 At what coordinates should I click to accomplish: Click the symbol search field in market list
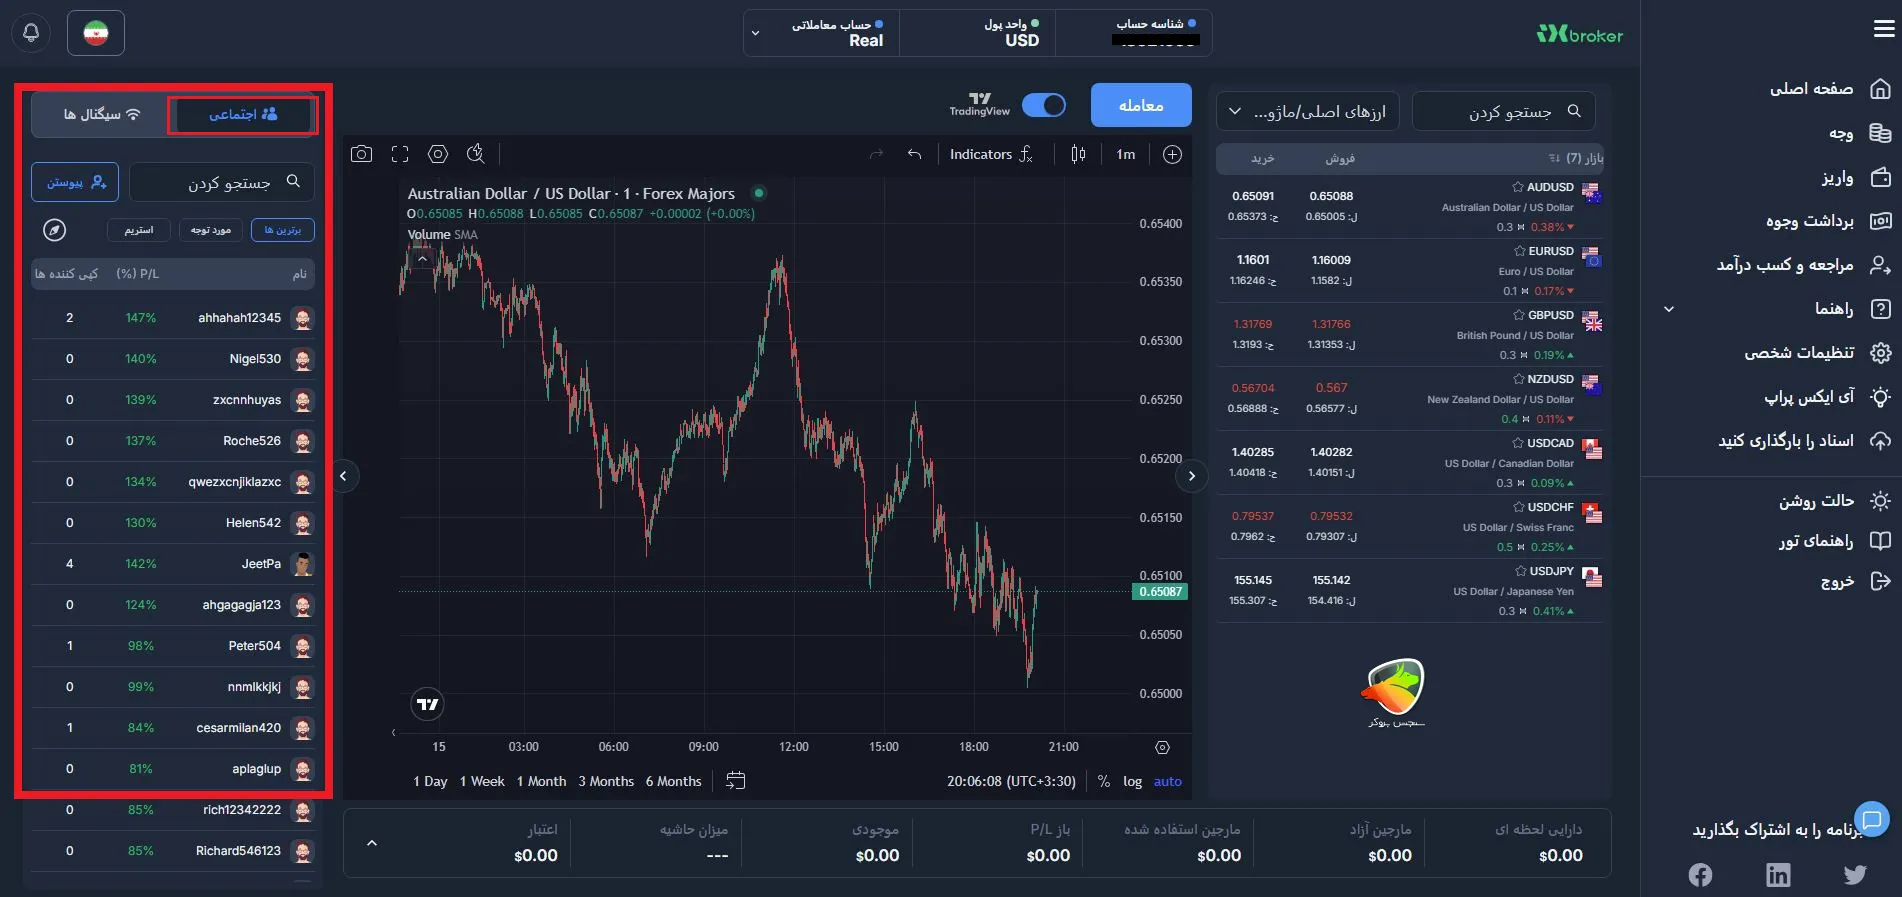(x=1503, y=111)
